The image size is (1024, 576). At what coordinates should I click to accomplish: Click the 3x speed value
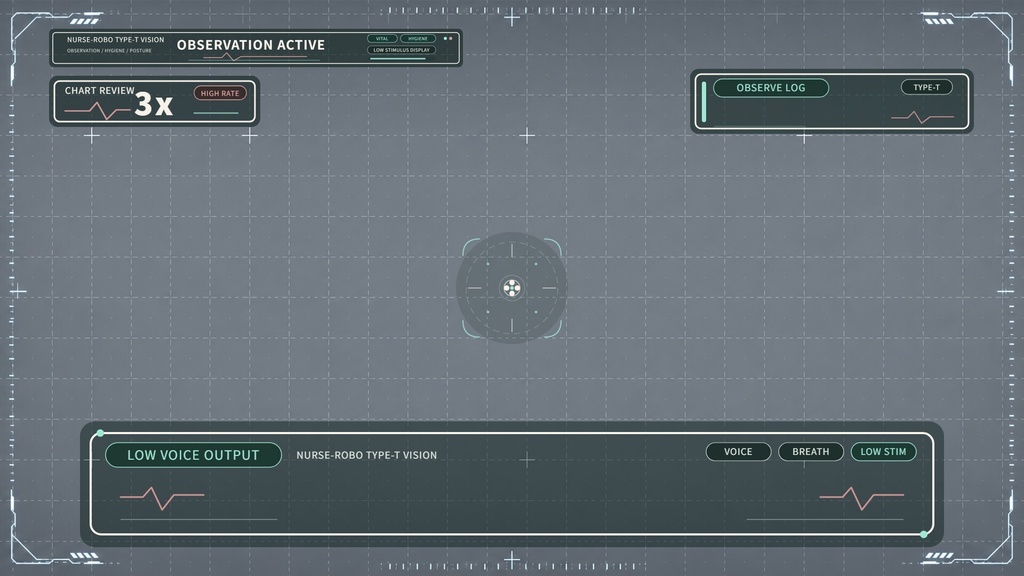point(153,104)
